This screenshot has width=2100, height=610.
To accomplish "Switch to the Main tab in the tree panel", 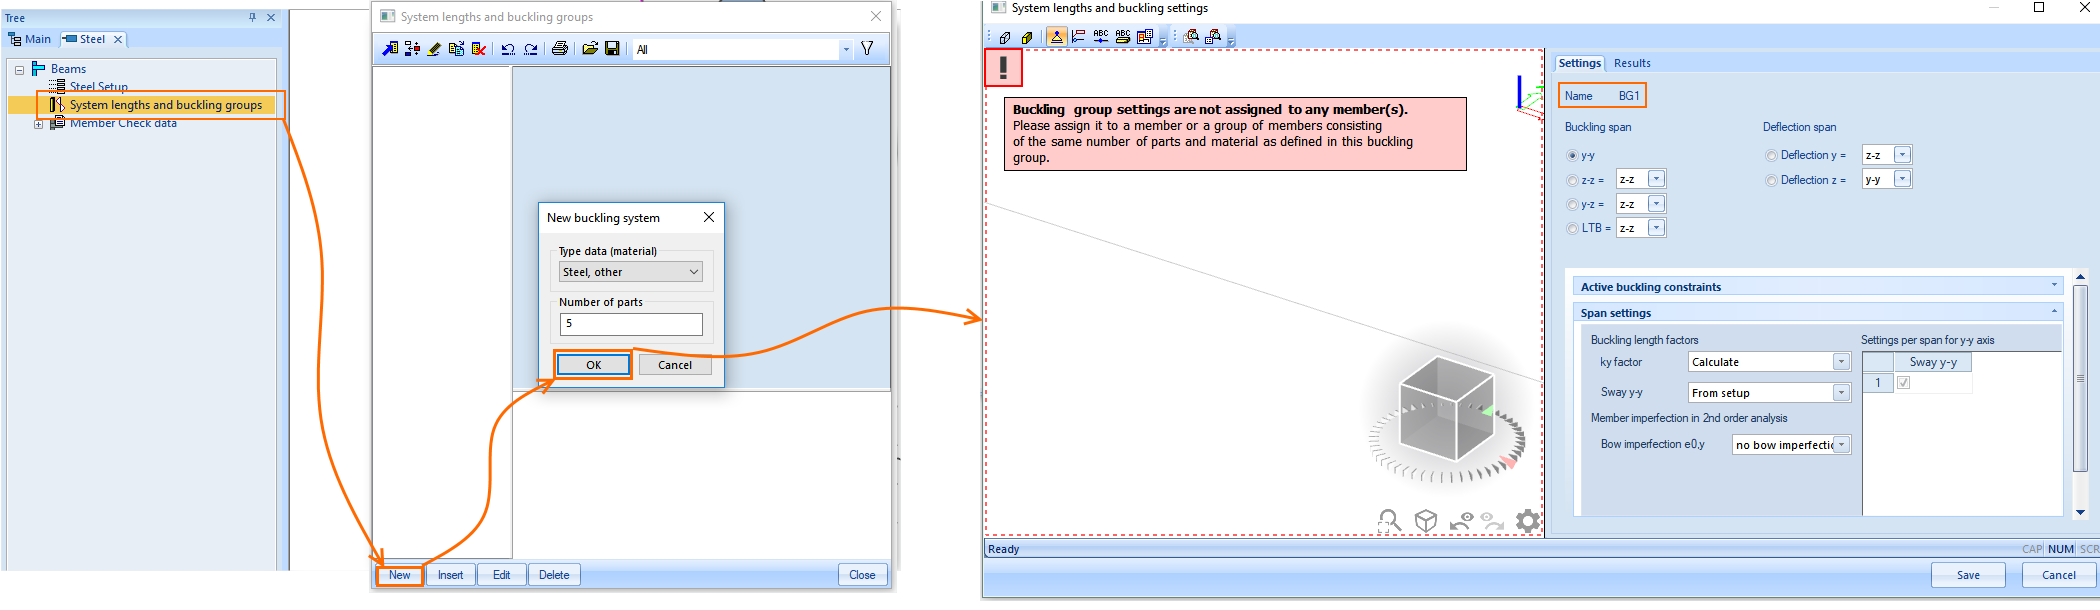I will click(x=30, y=39).
